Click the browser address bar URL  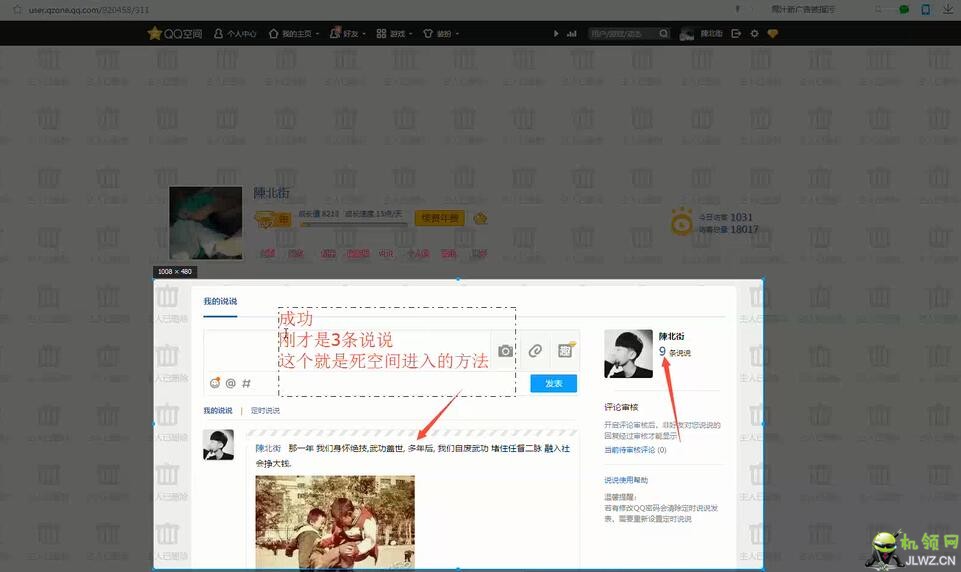tap(89, 10)
